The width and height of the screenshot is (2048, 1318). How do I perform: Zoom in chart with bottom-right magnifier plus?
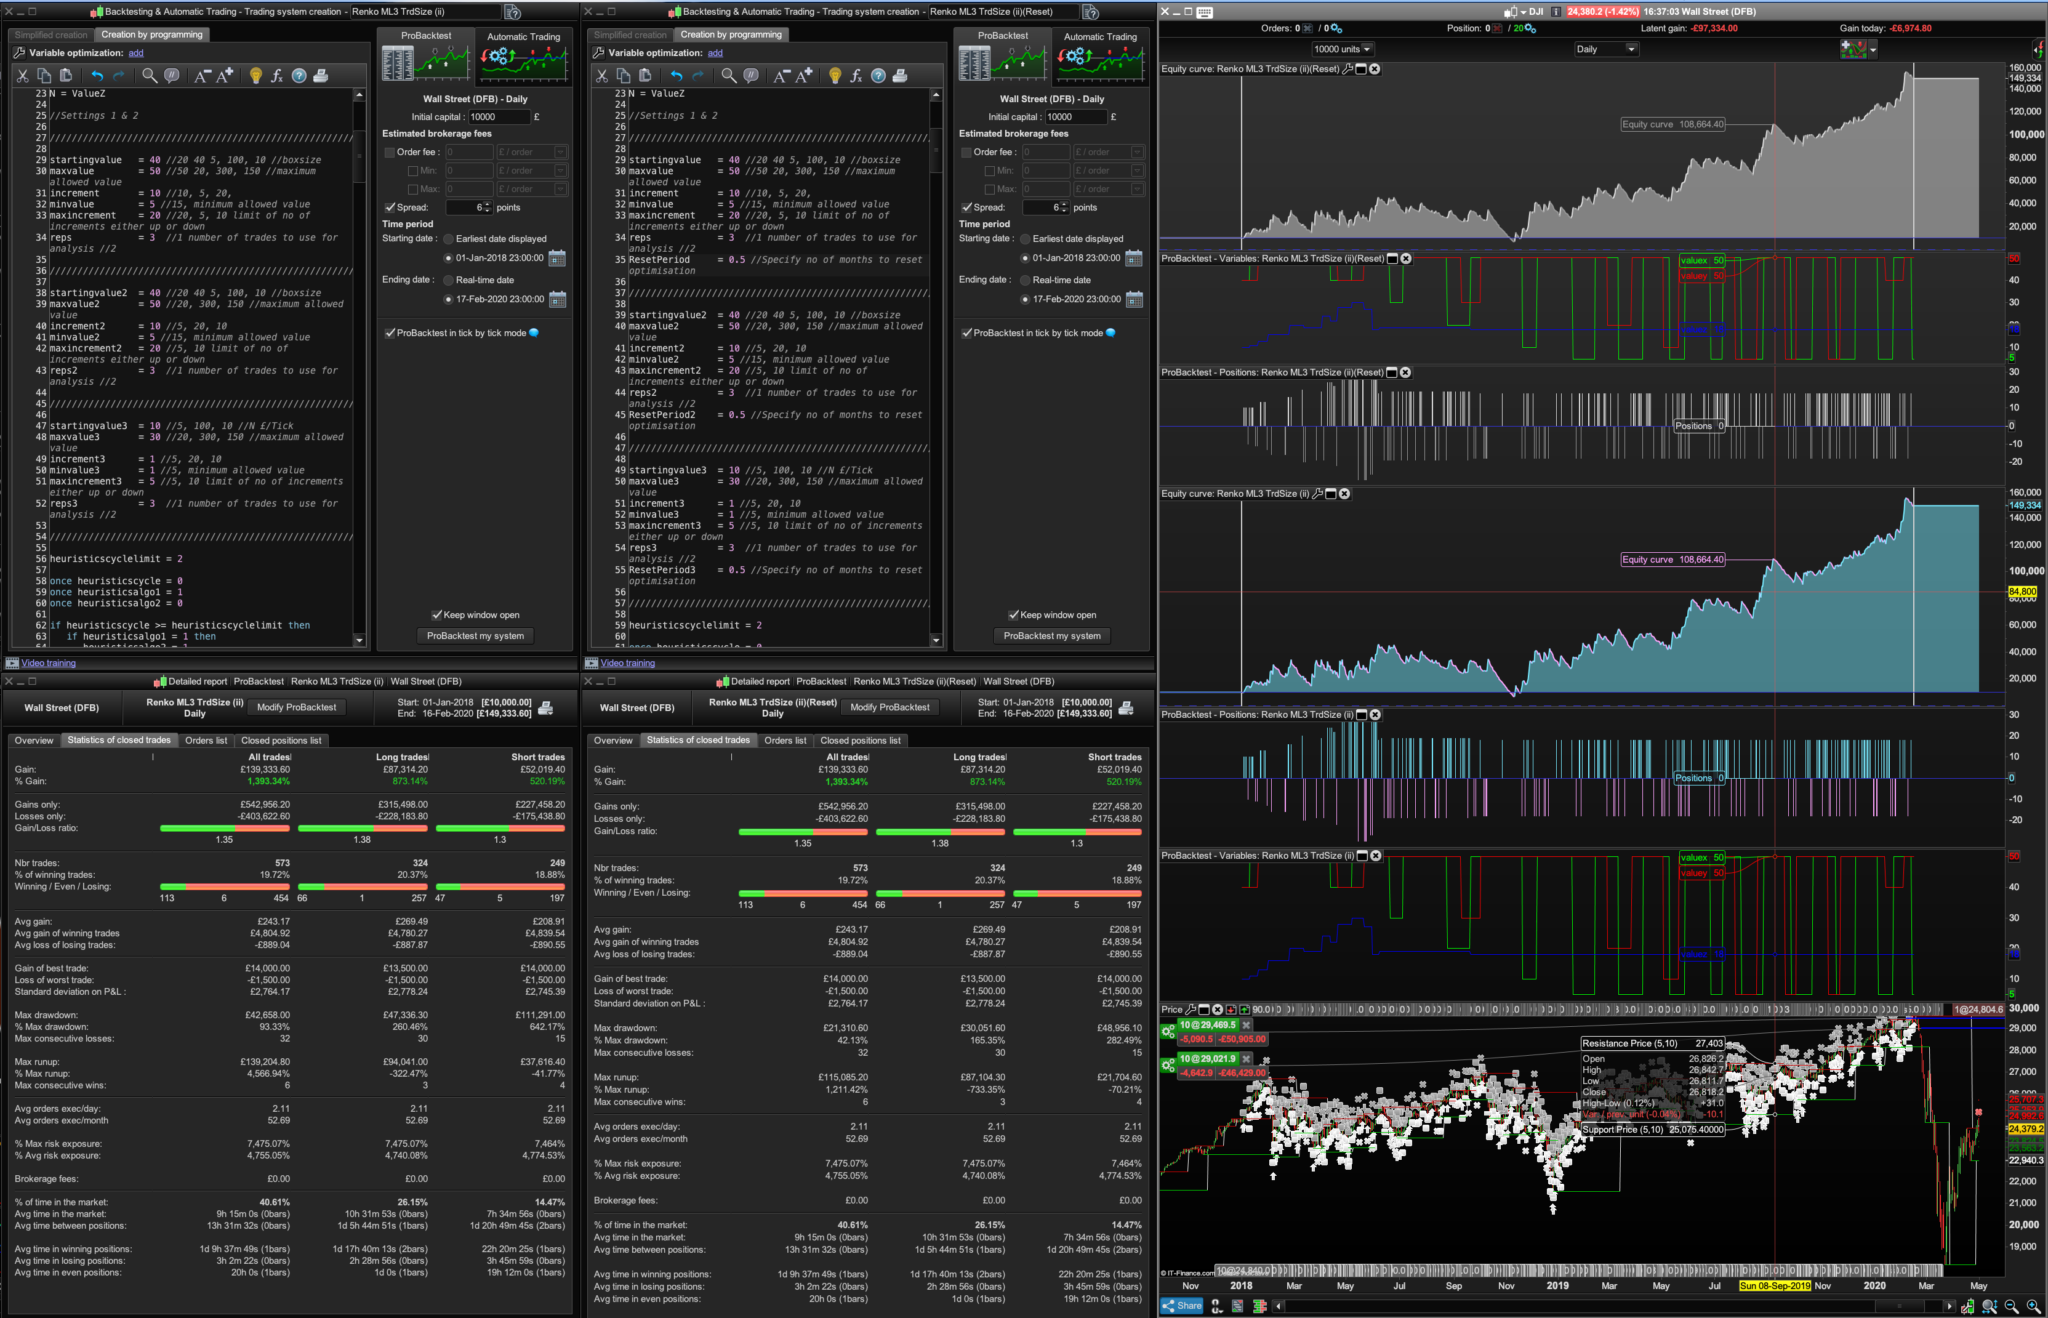[x=2033, y=1306]
